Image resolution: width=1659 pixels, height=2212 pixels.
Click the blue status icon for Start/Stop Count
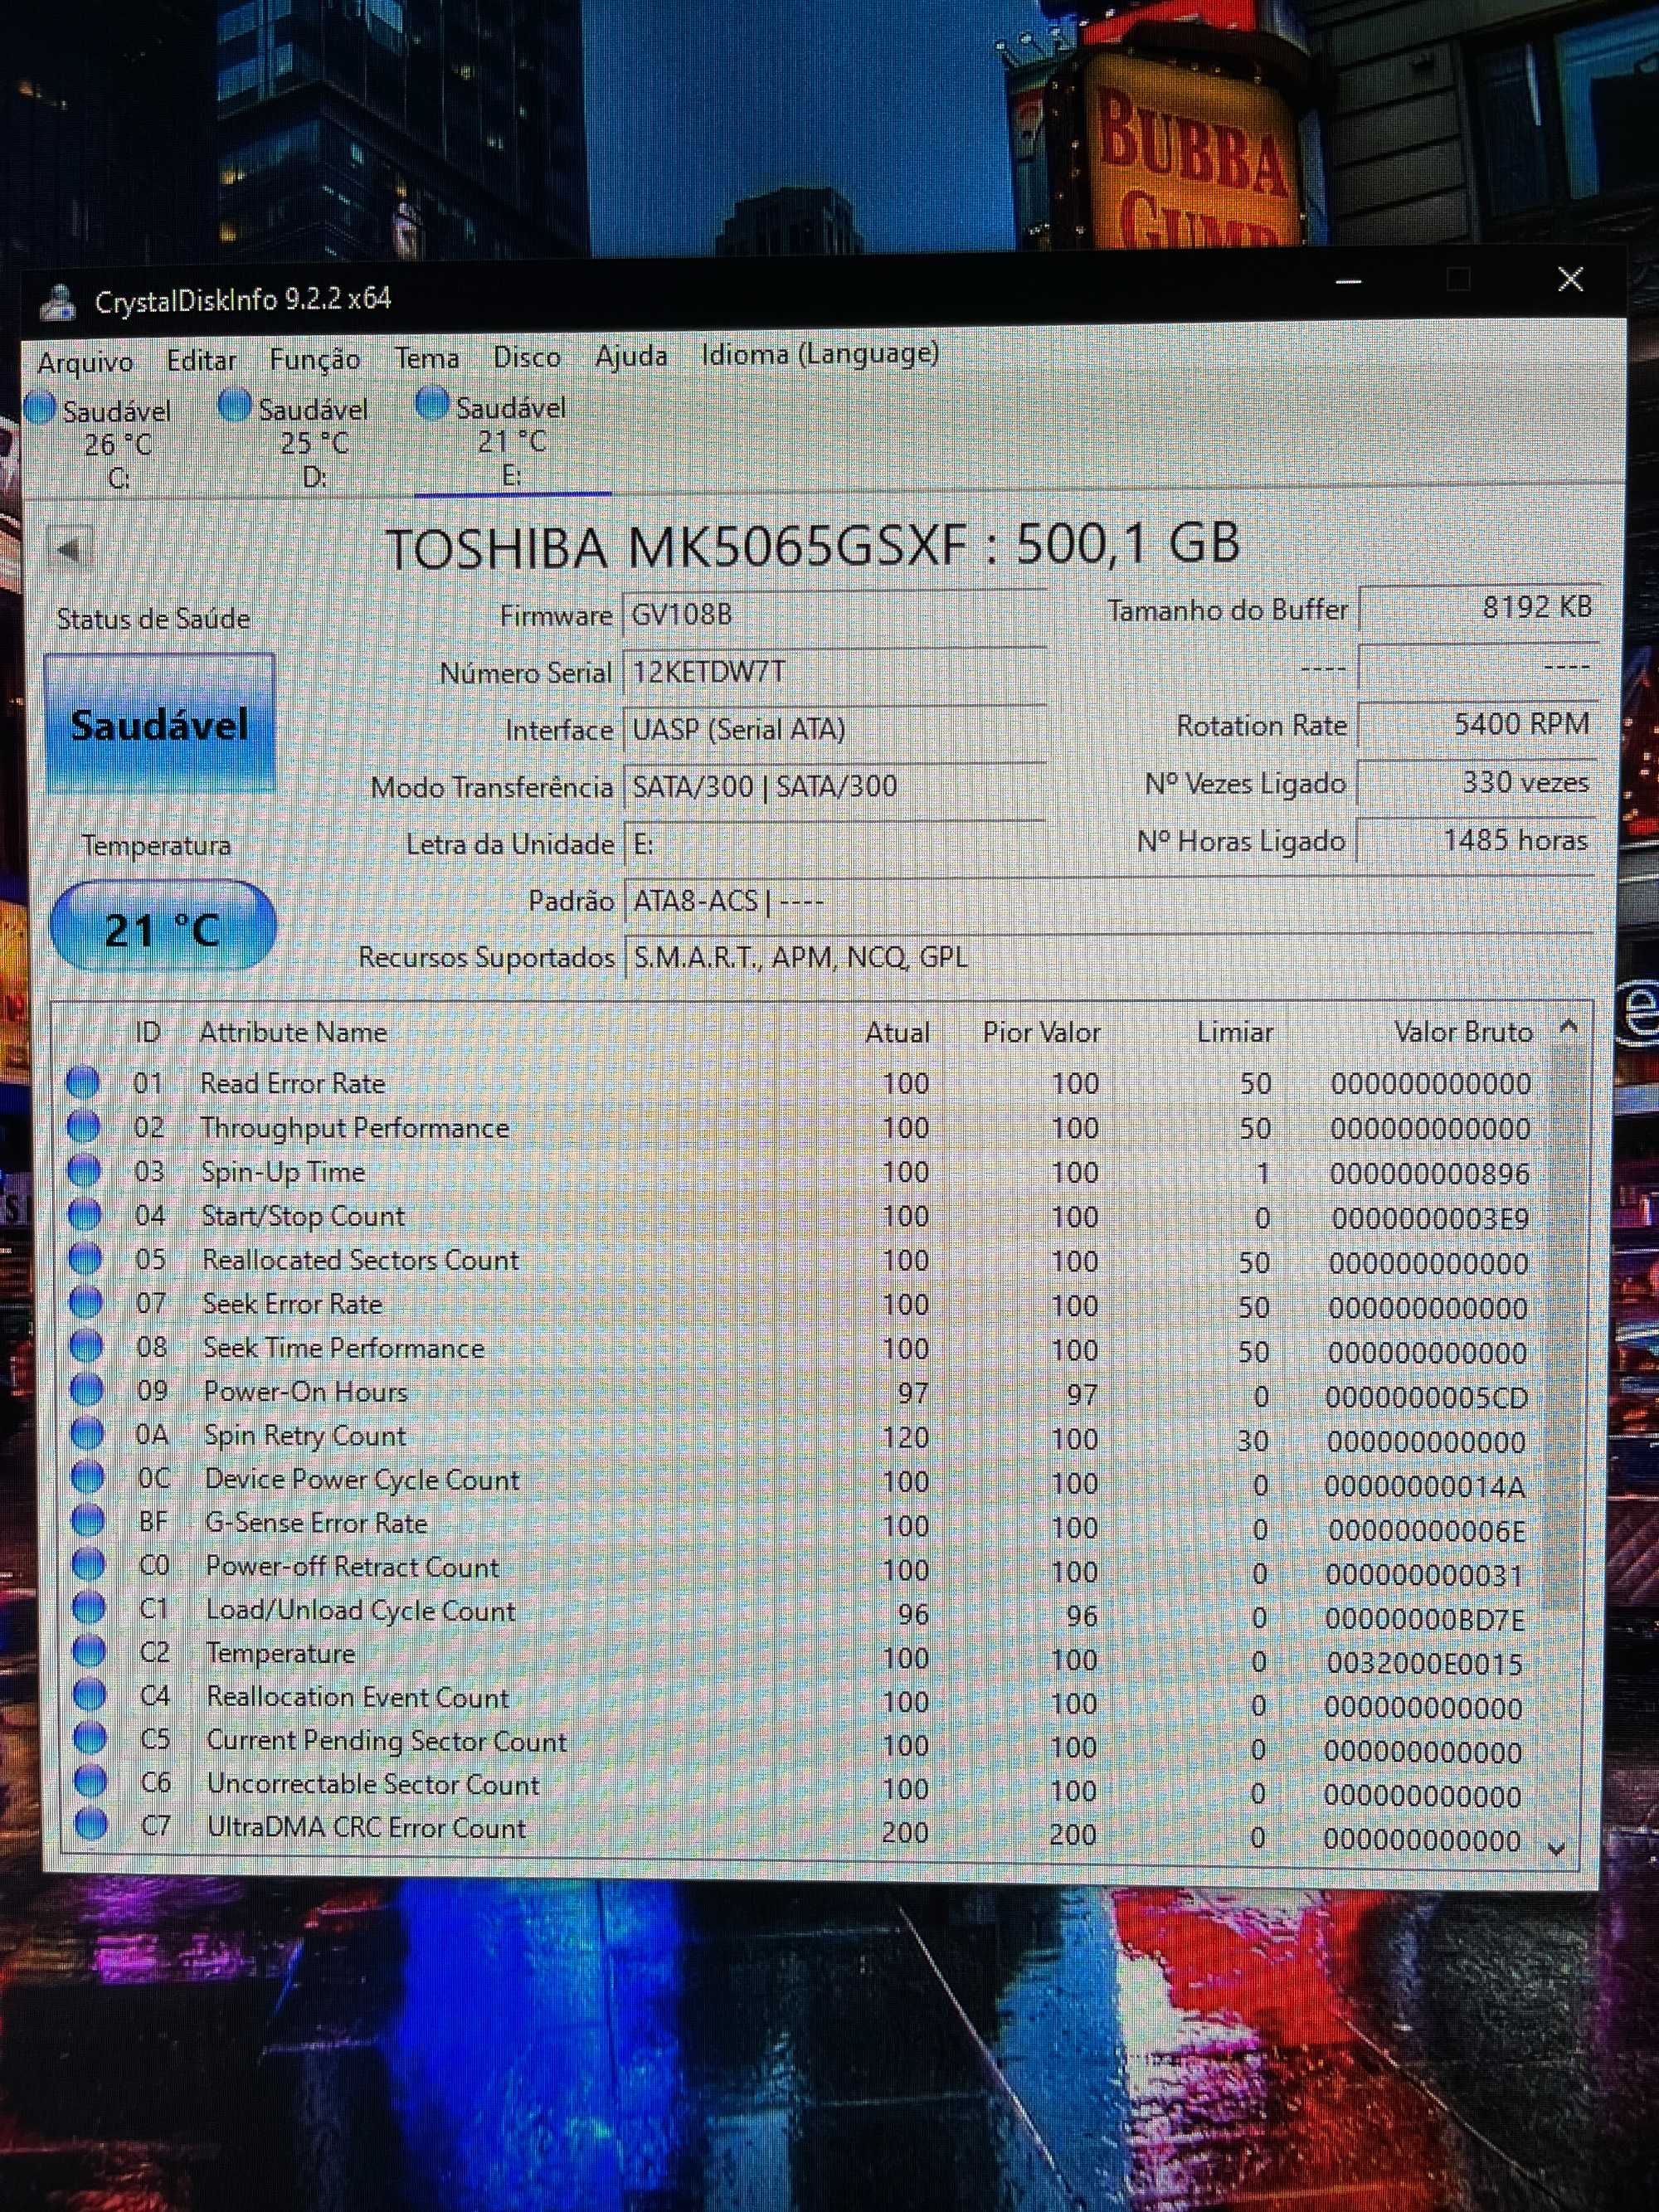pyautogui.click(x=85, y=1215)
